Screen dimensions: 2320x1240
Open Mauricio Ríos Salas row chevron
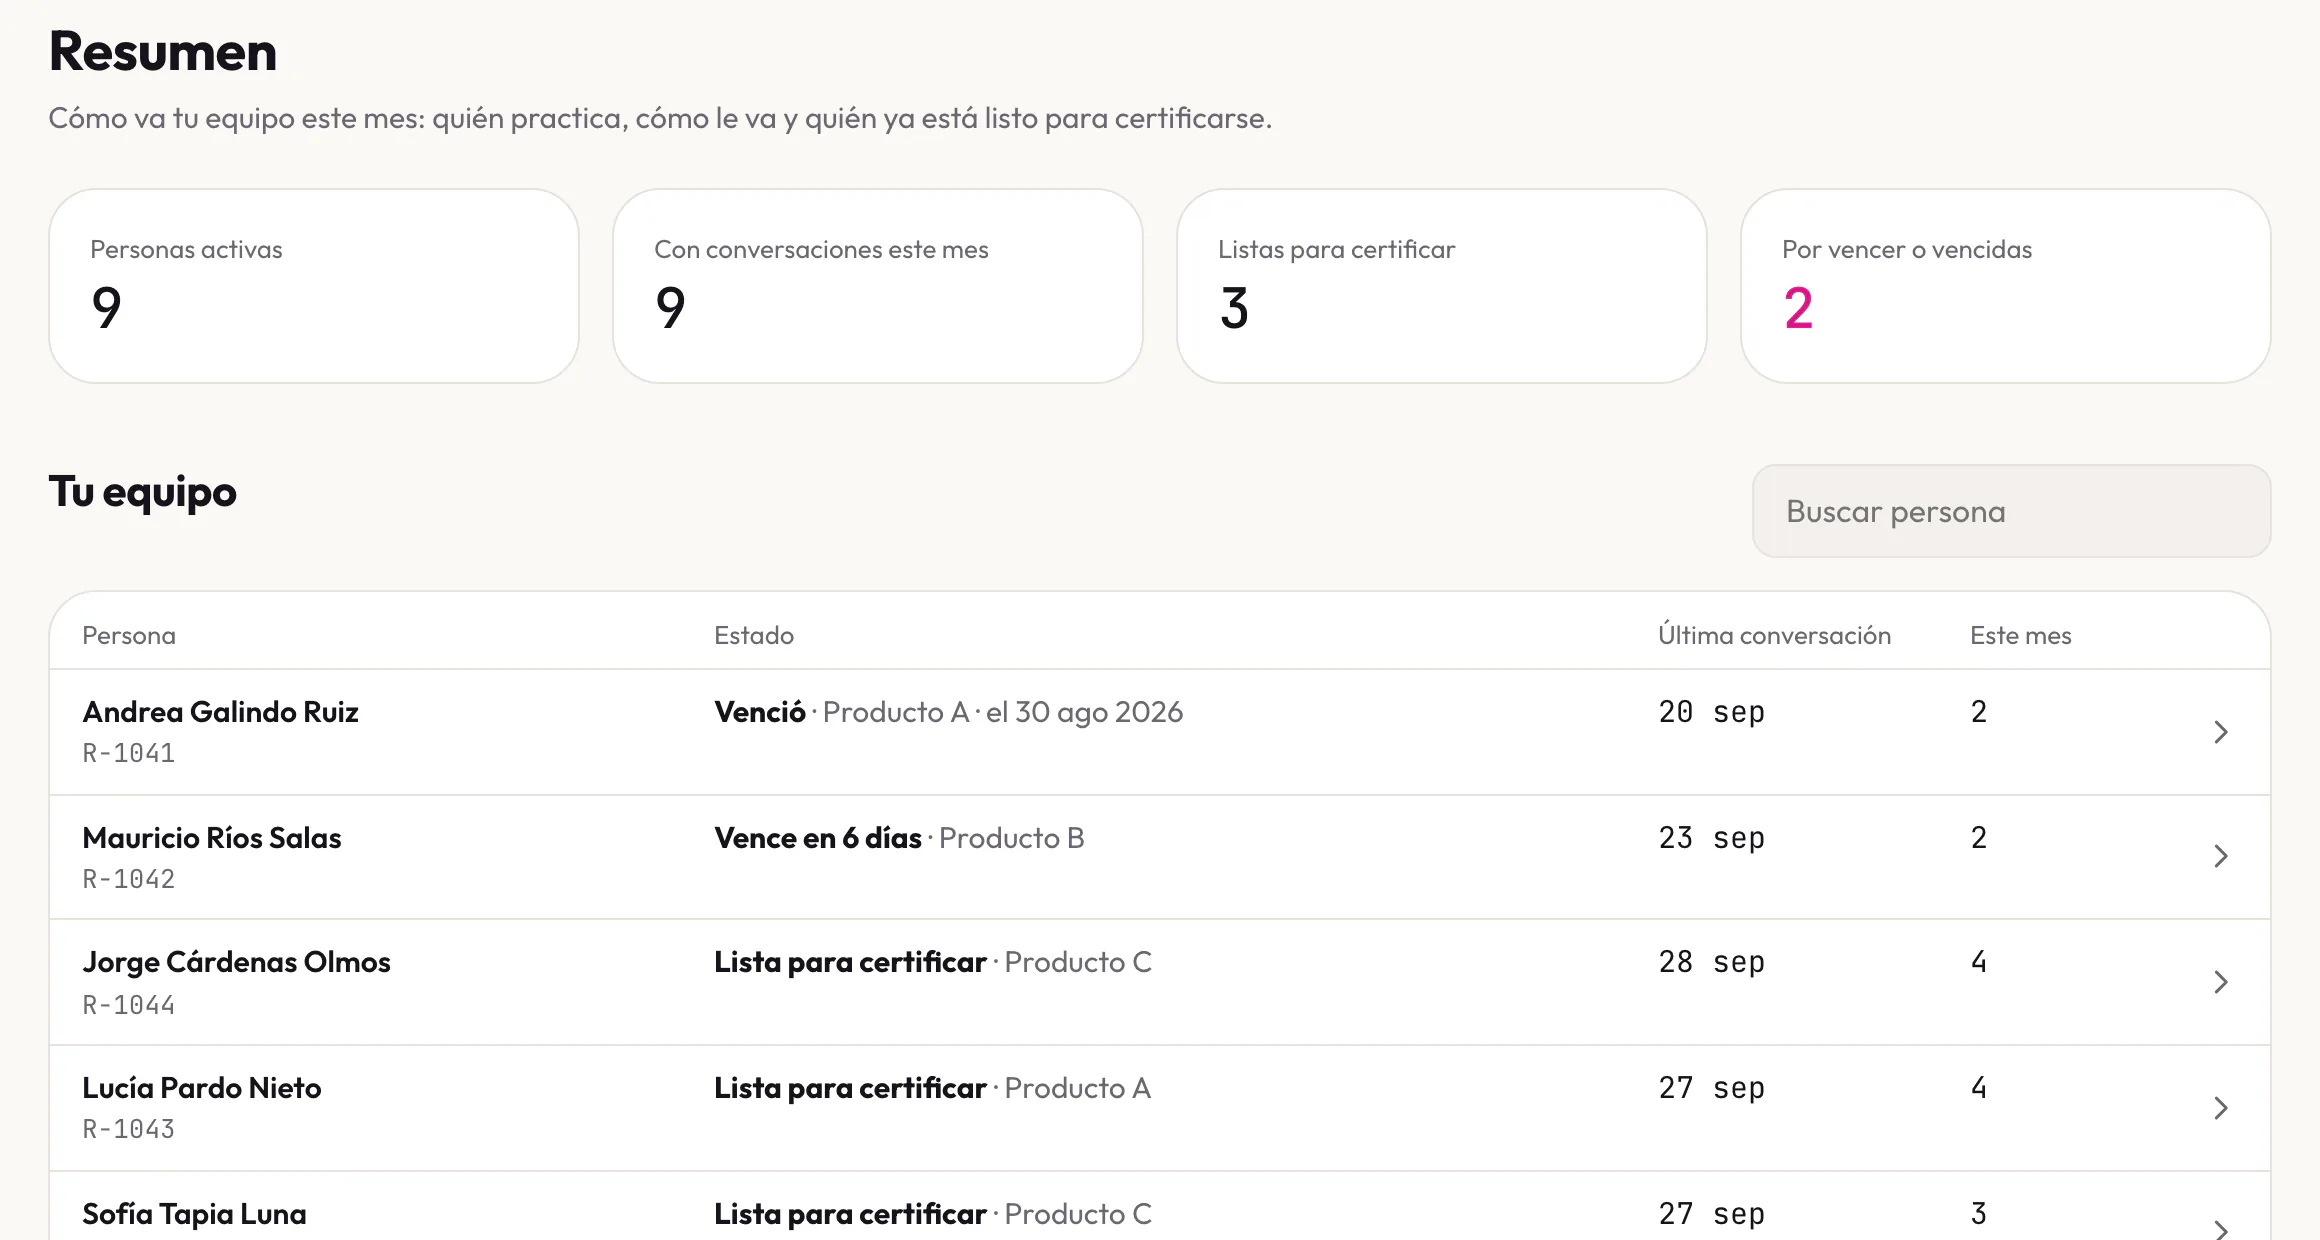(x=2221, y=856)
